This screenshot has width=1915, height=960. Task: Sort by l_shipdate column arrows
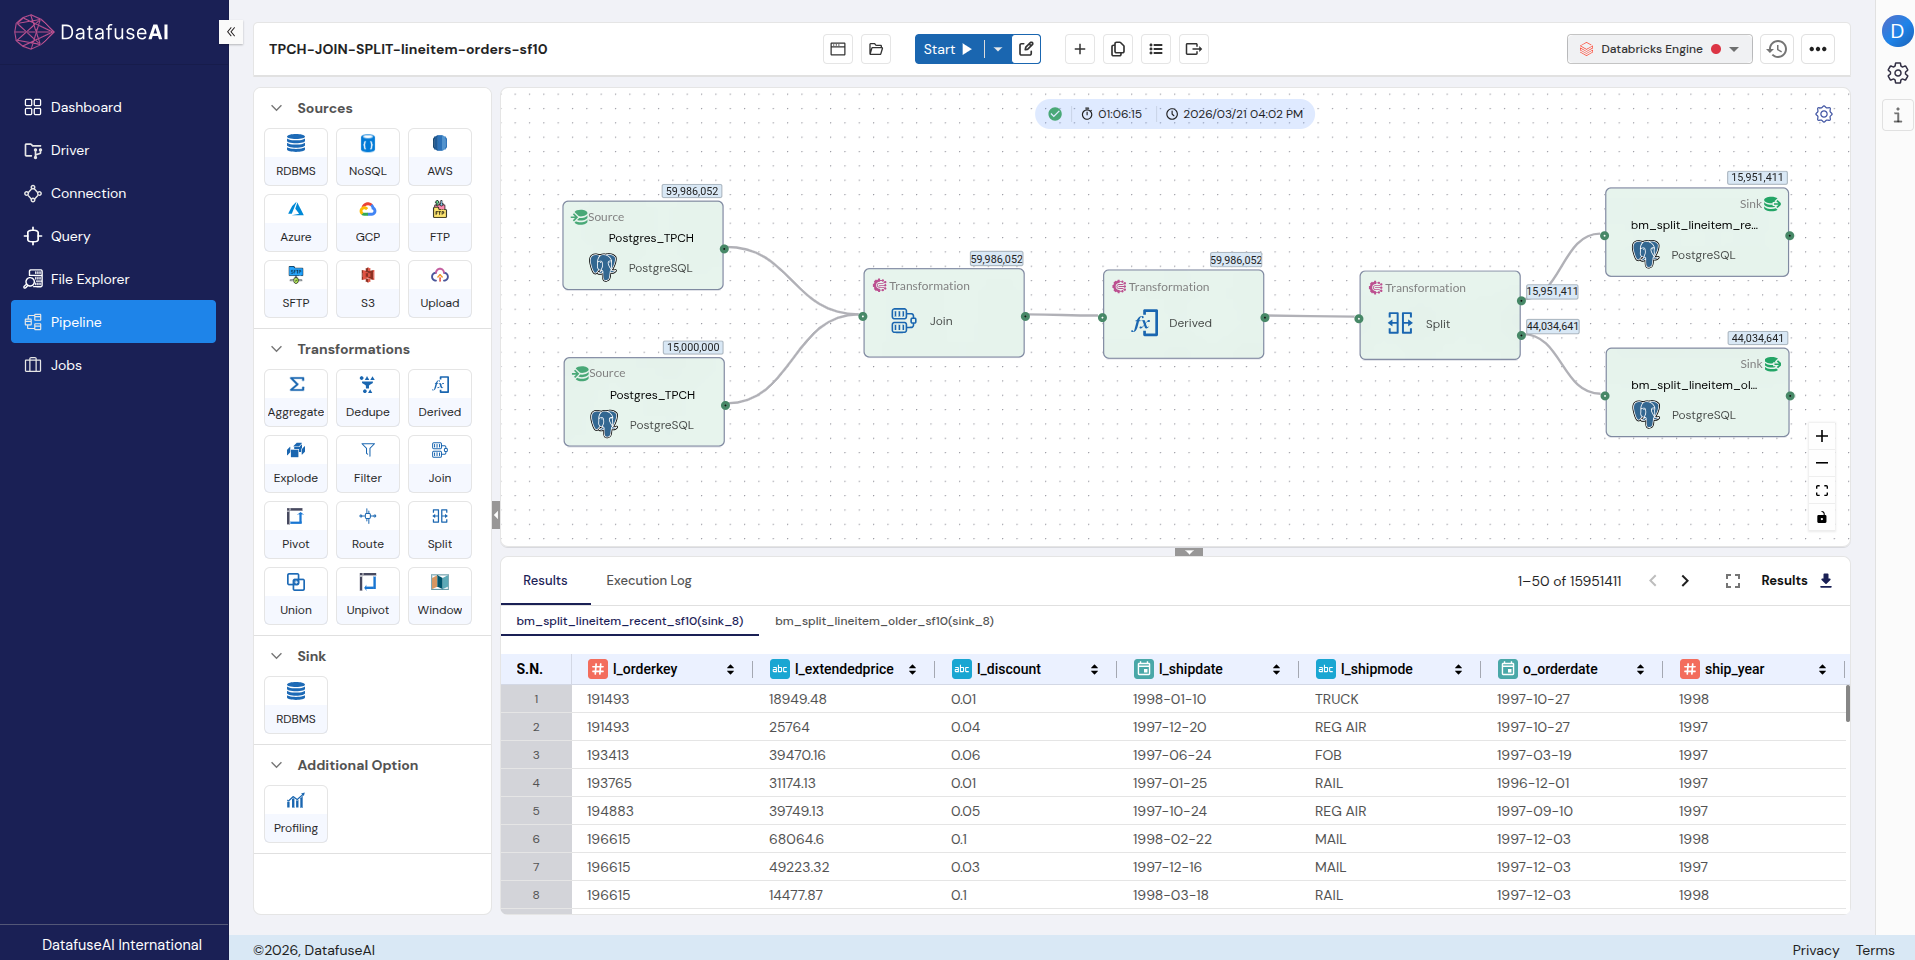[1276, 669]
